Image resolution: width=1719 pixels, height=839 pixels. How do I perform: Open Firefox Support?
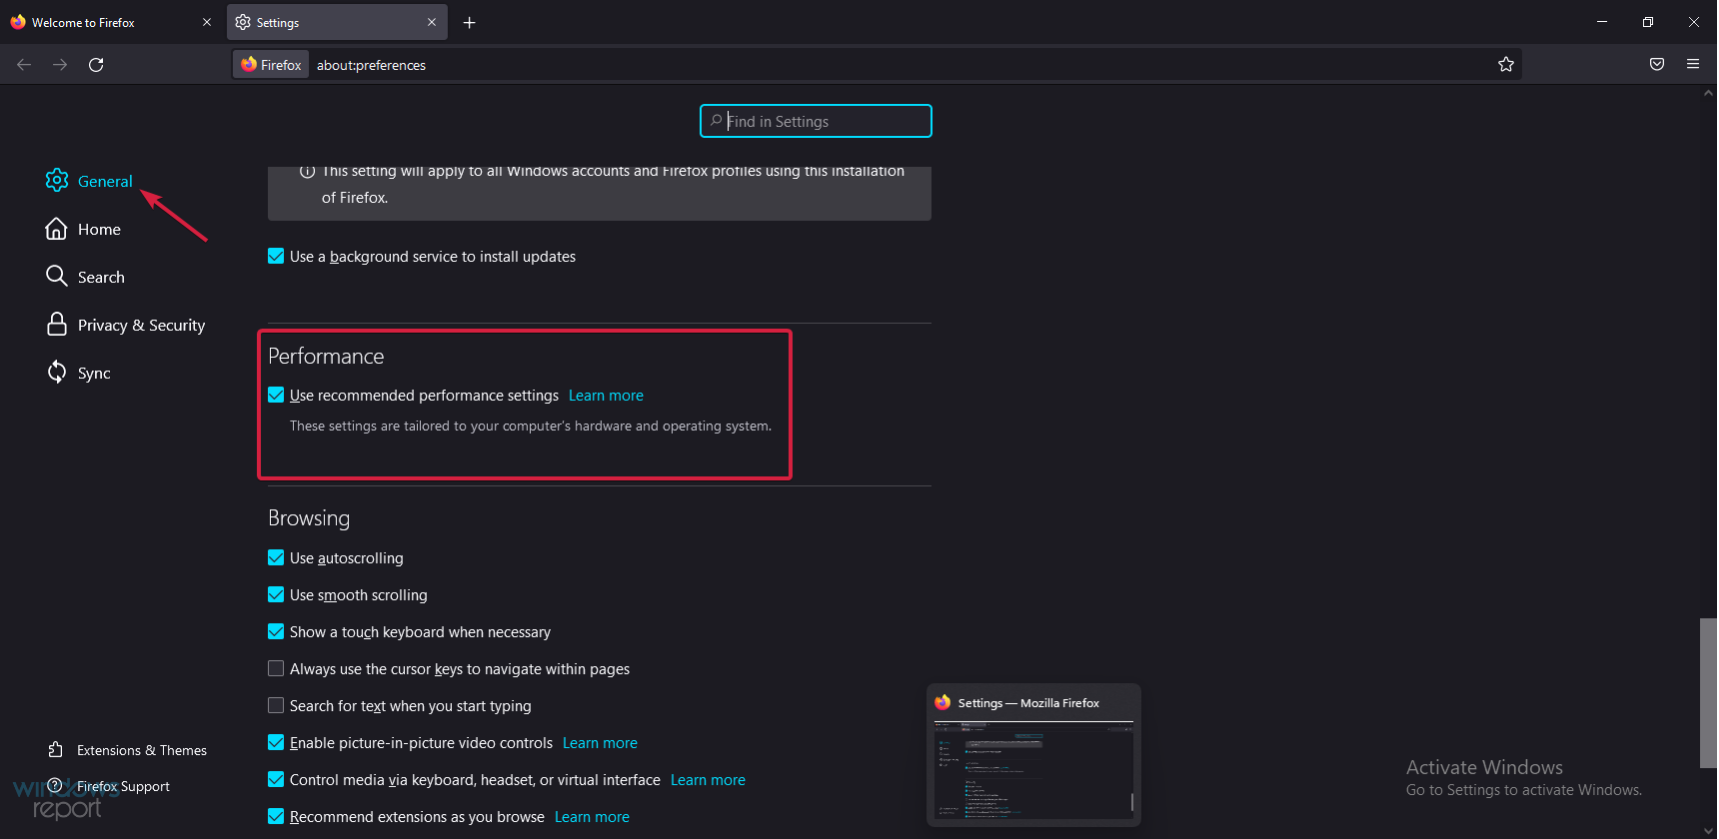pos(108,786)
